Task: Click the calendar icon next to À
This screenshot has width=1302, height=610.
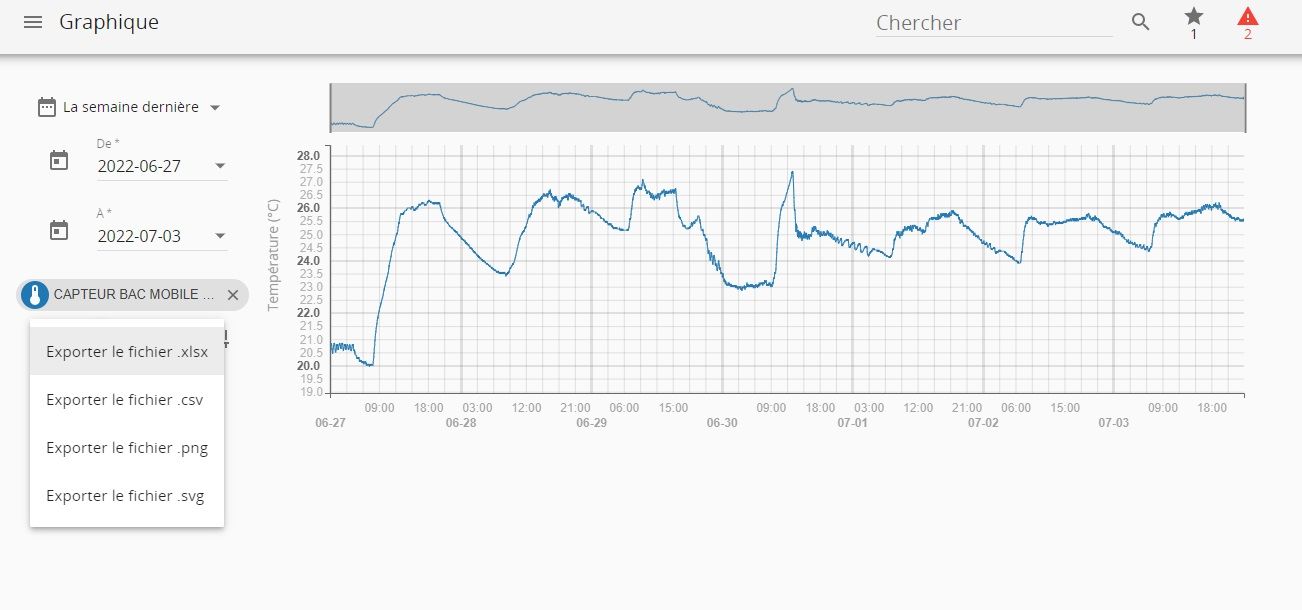Action: pyautogui.click(x=59, y=230)
